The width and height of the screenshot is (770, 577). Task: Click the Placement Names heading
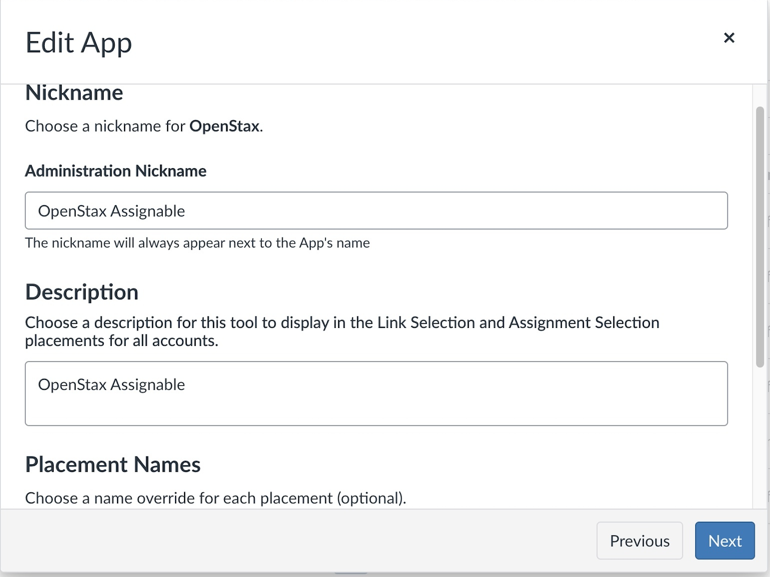point(113,465)
